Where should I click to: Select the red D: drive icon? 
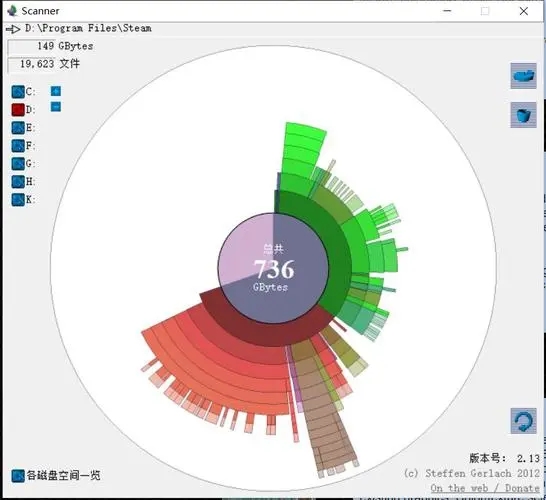[18, 110]
